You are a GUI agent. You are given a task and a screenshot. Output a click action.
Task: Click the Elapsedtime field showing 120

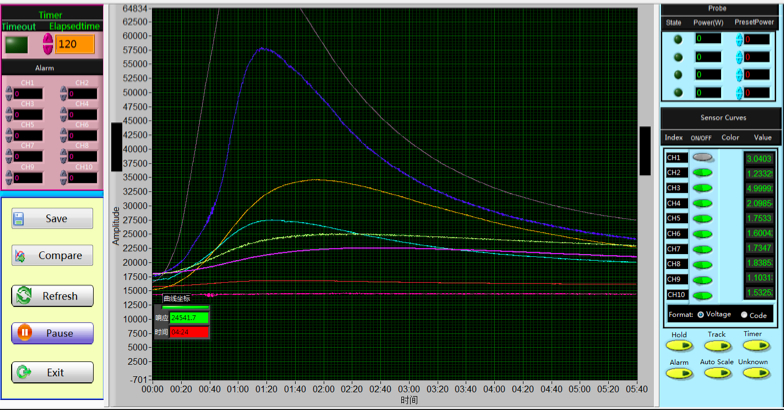point(74,44)
